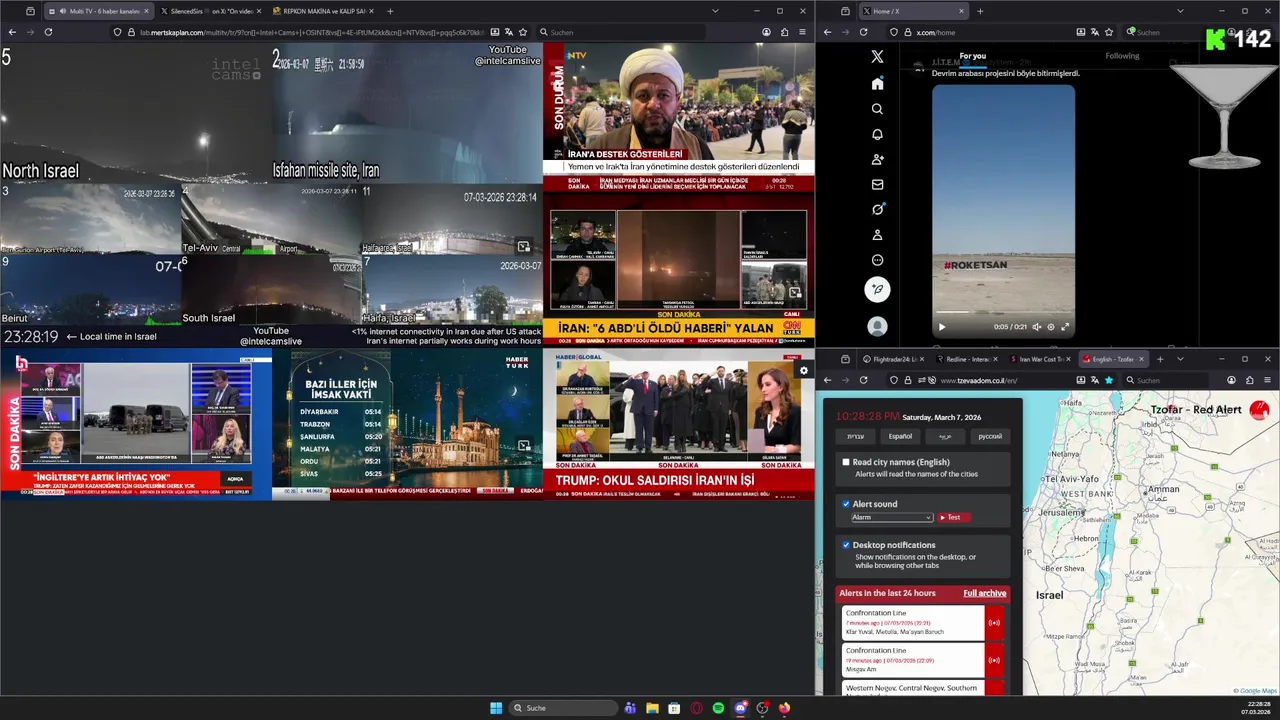1280x720 pixels.
Task: Unmute the X video speaker icon
Action: (1036, 327)
